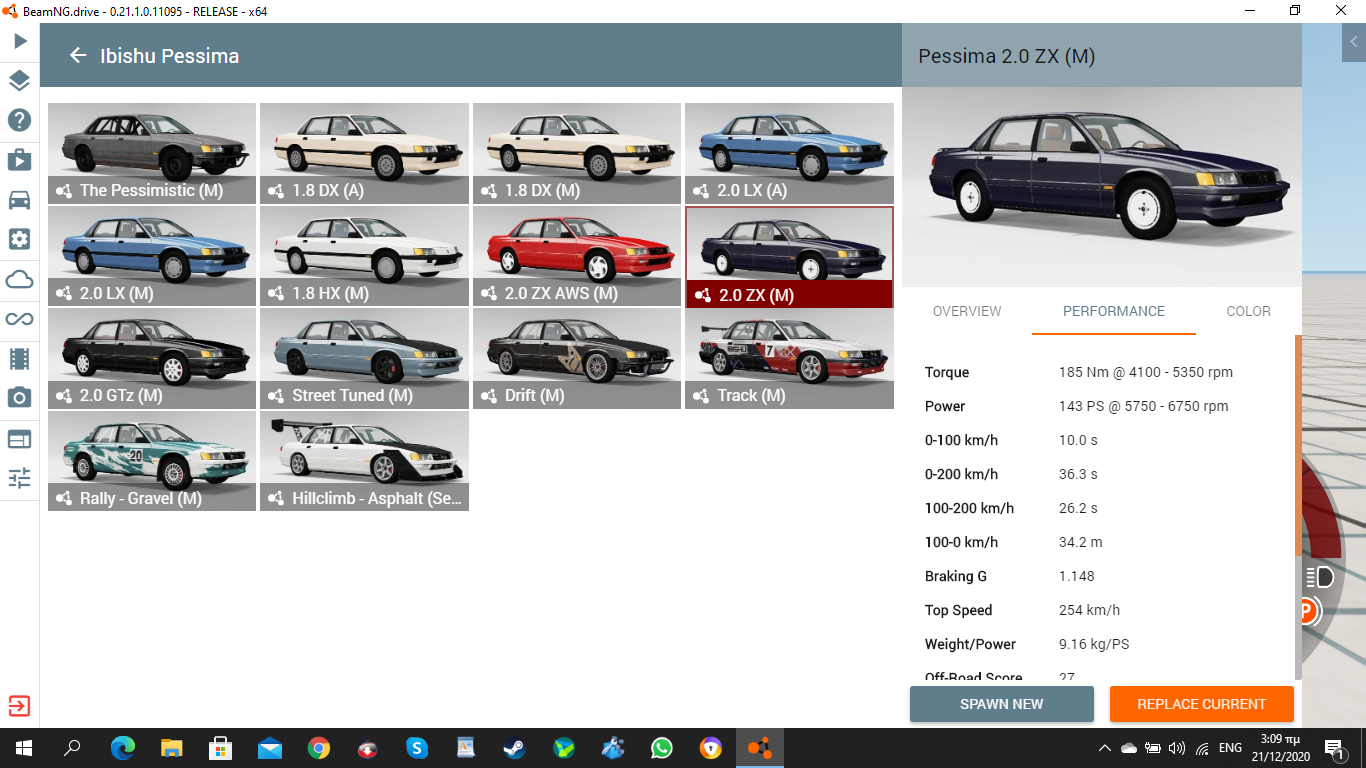Click the Power value 143 PS text
This screenshot has height=768, width=1366.
(1144, 406)
